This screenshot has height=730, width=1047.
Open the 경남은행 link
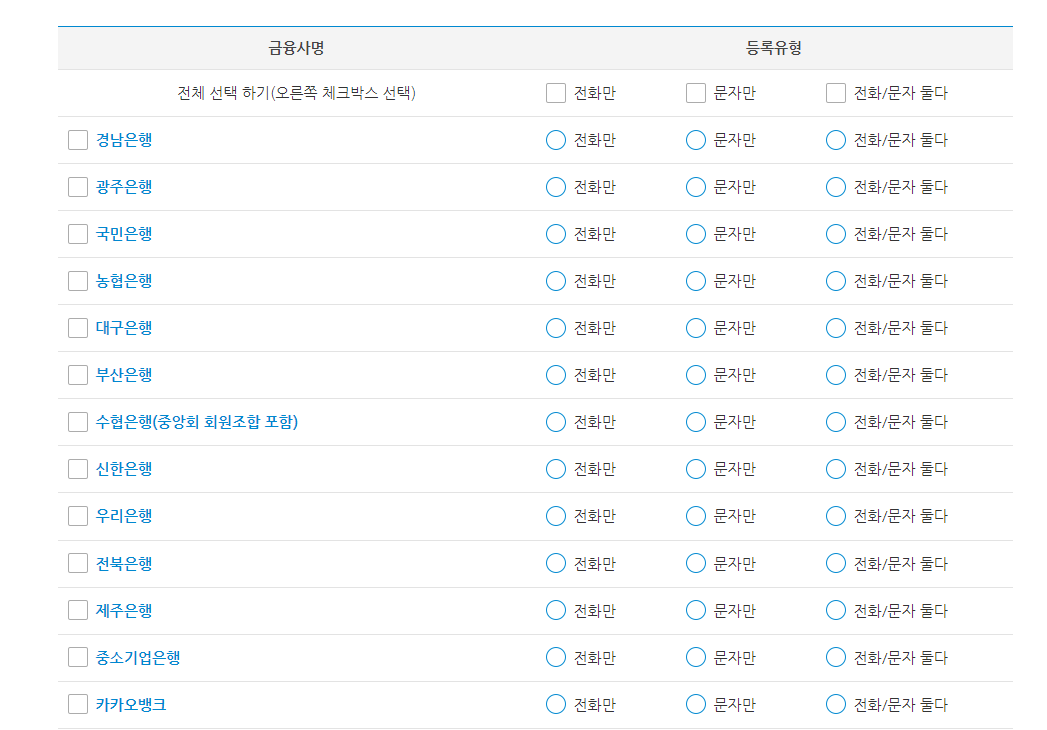124,140
